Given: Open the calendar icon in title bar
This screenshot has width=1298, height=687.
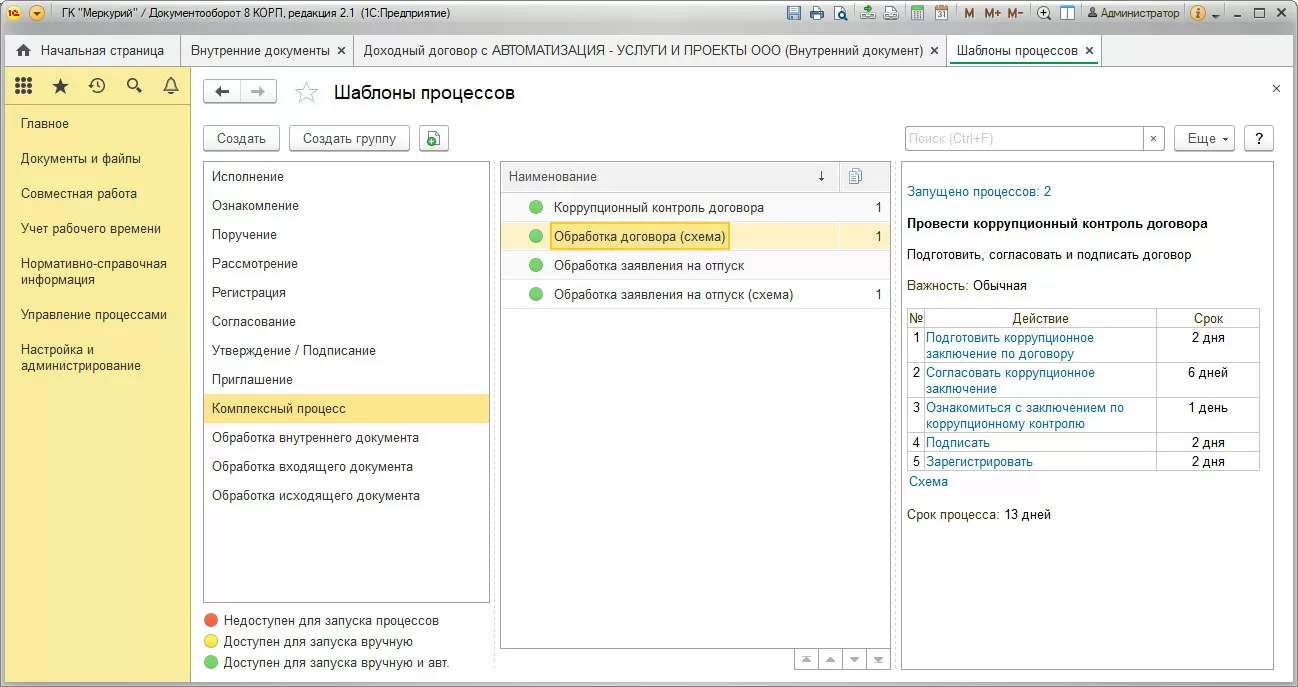Looking at the screenshot, I should click(x=941, y=14).
